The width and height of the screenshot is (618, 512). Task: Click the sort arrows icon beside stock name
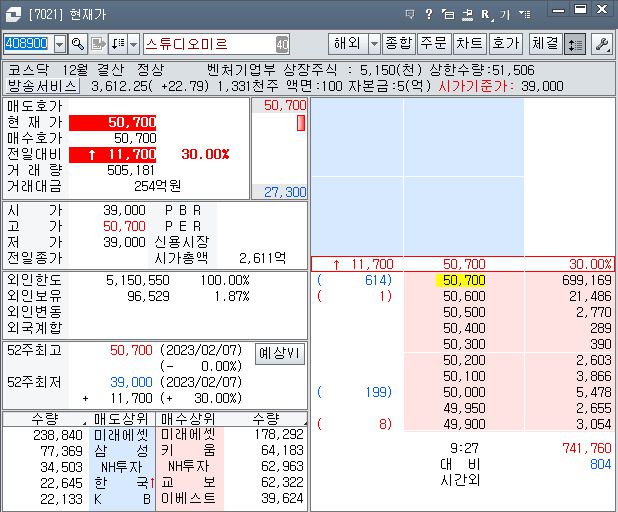[117, 44]
